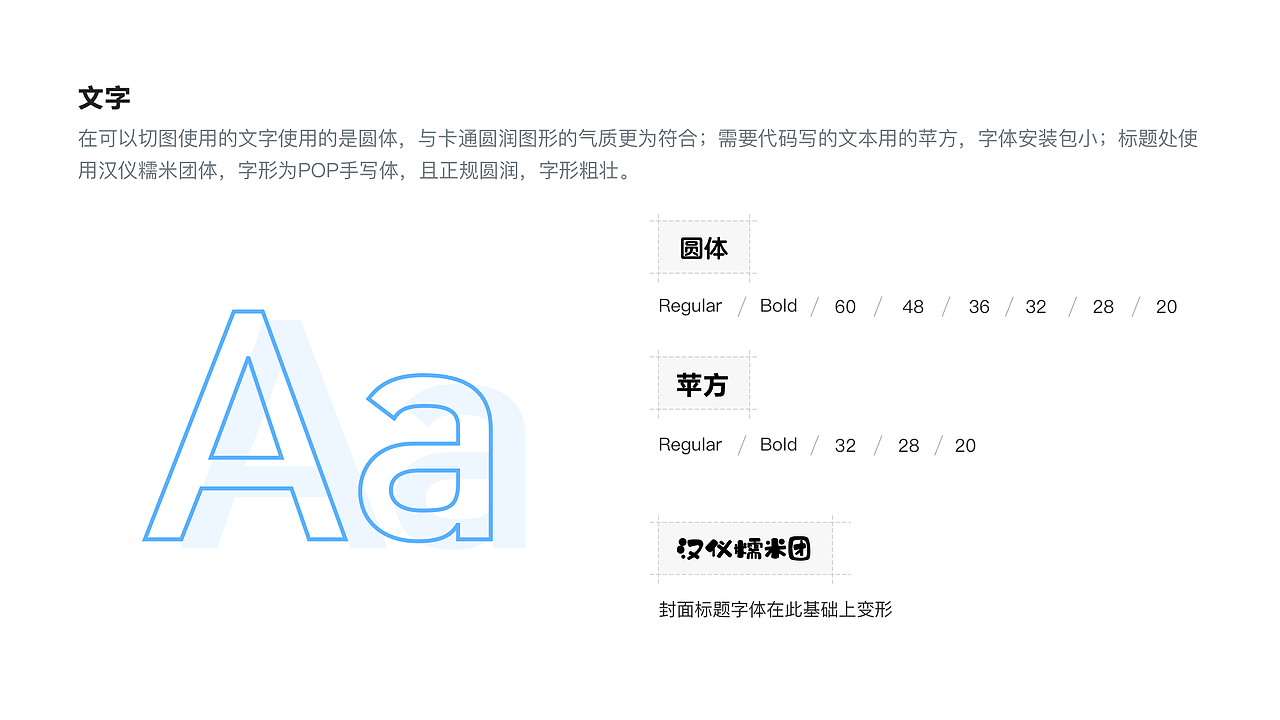1280x720 pixels.
Task: Click the large outlined letter A
Action: point(245,426)
